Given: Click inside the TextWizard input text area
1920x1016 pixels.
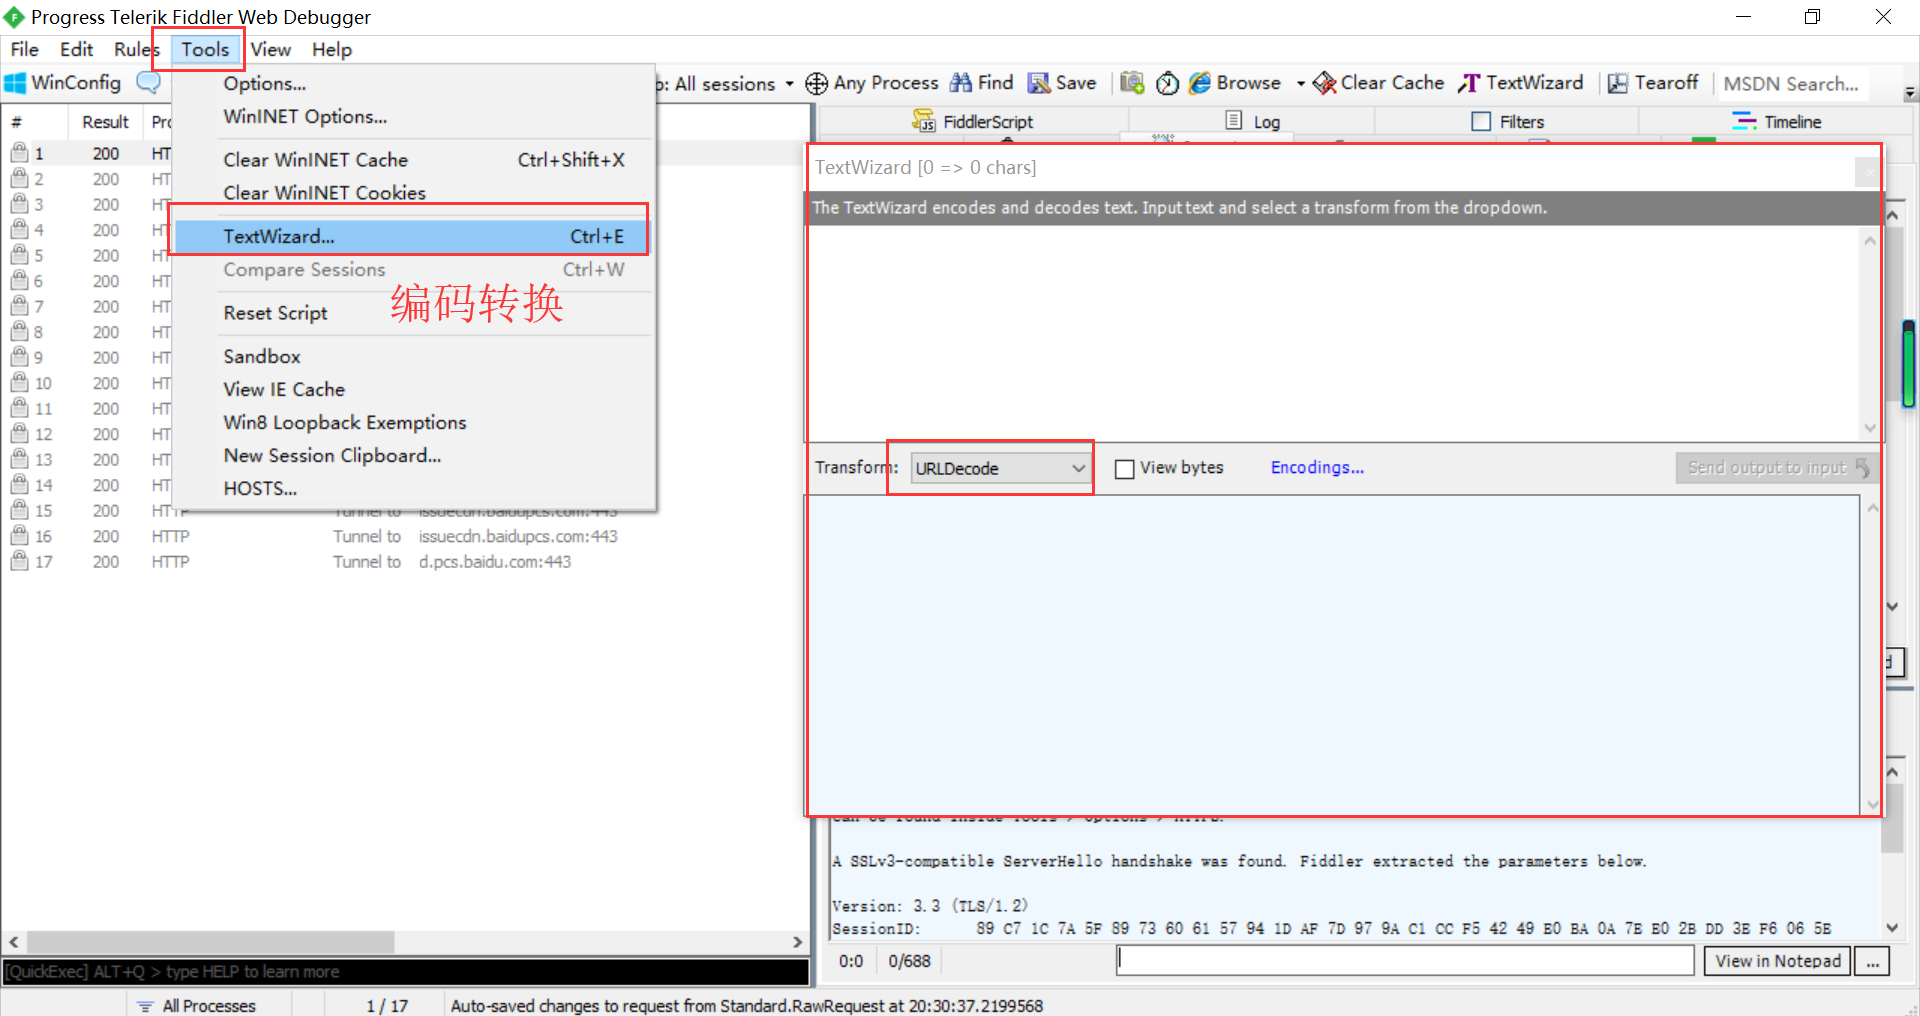Looking at the screenshot, I should click(1334, 332).
